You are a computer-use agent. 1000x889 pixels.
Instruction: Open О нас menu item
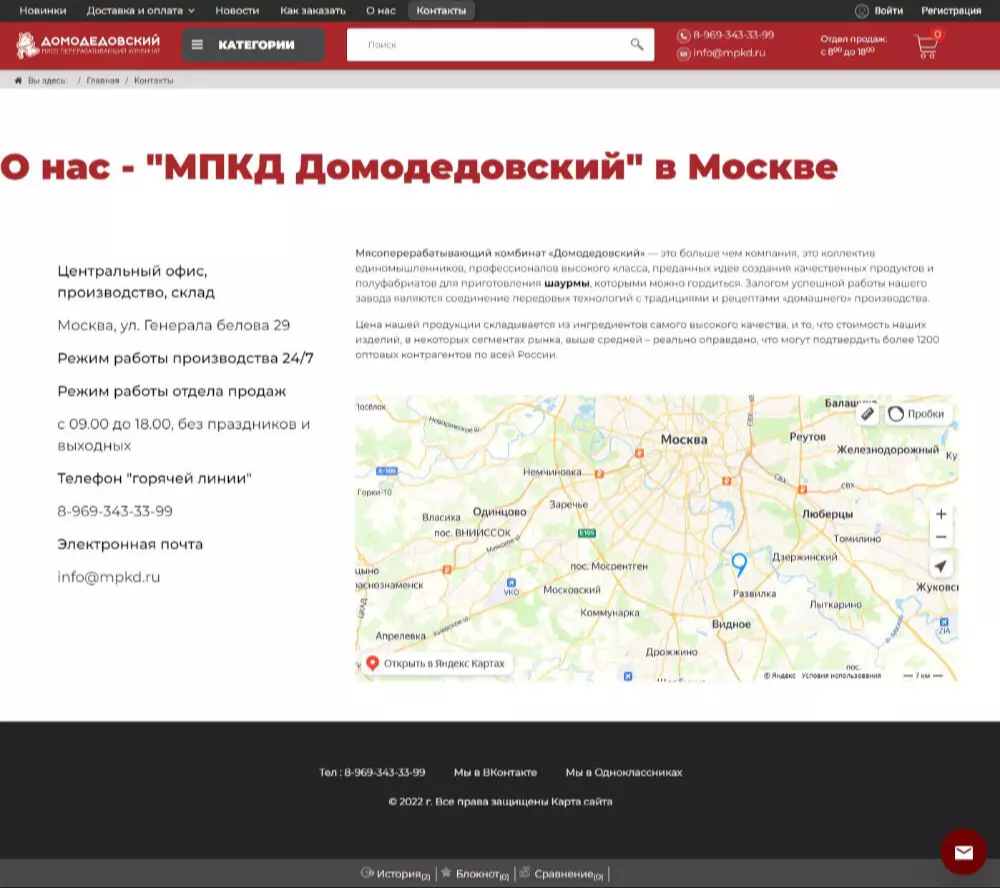381,11
